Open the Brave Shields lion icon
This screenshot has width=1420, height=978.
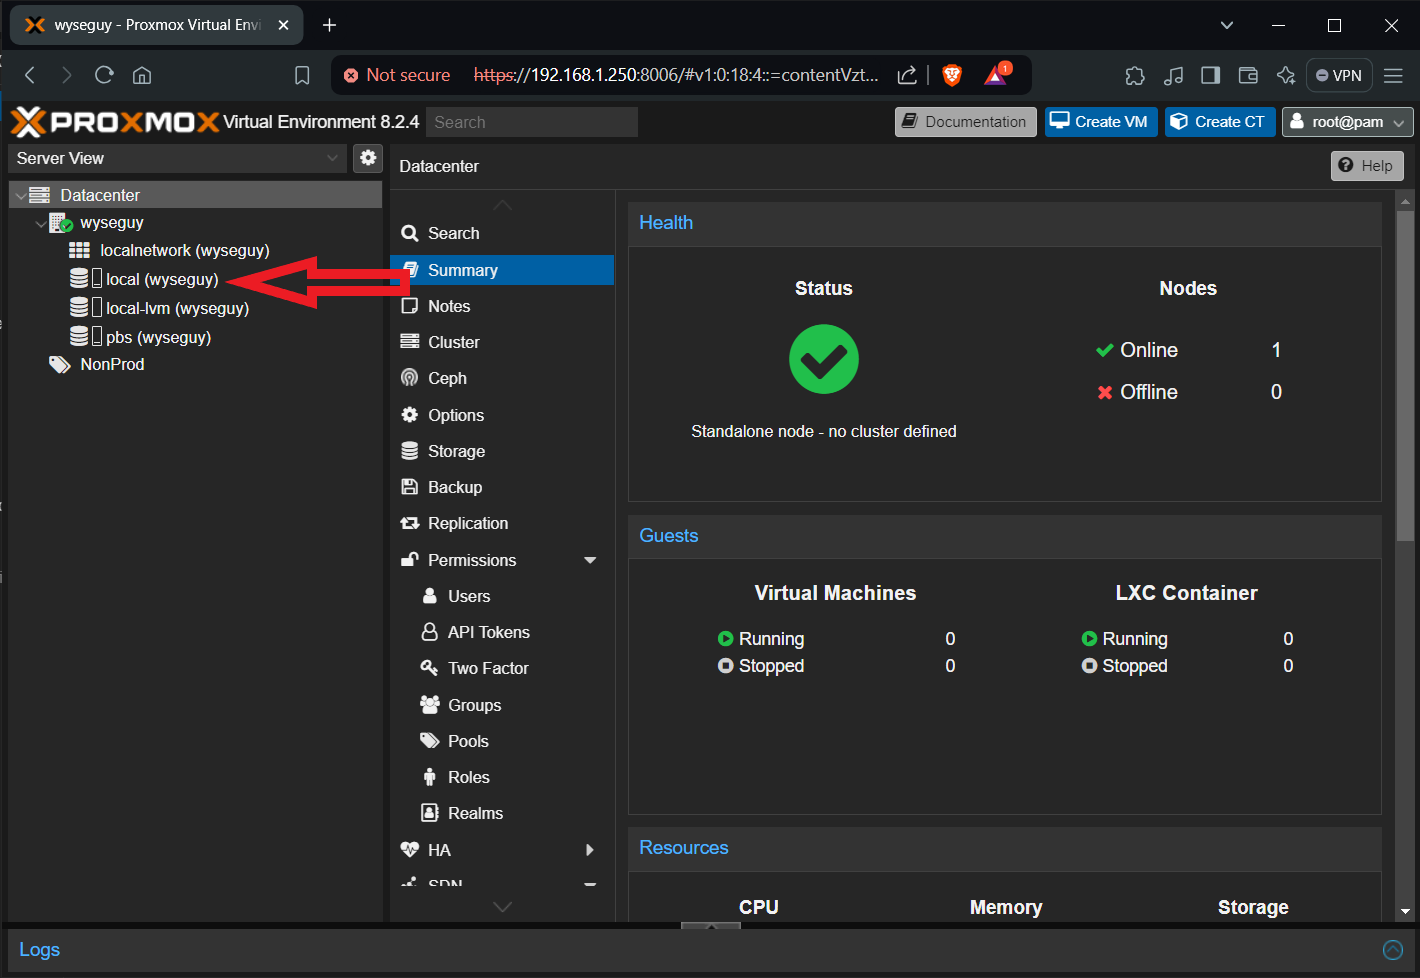[952, 75]
